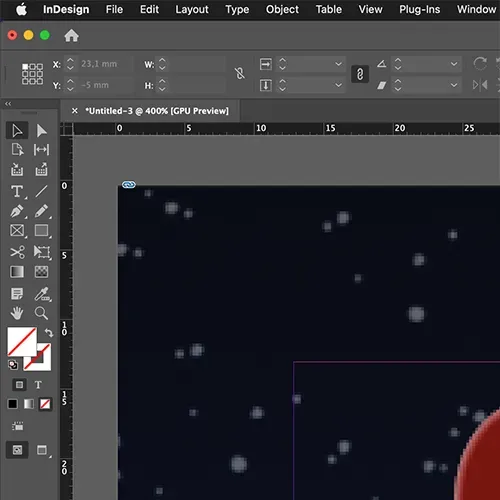Select the Direct Selection tool
Image resolution: width=500 pixels, height=500 pixels.
41,130
